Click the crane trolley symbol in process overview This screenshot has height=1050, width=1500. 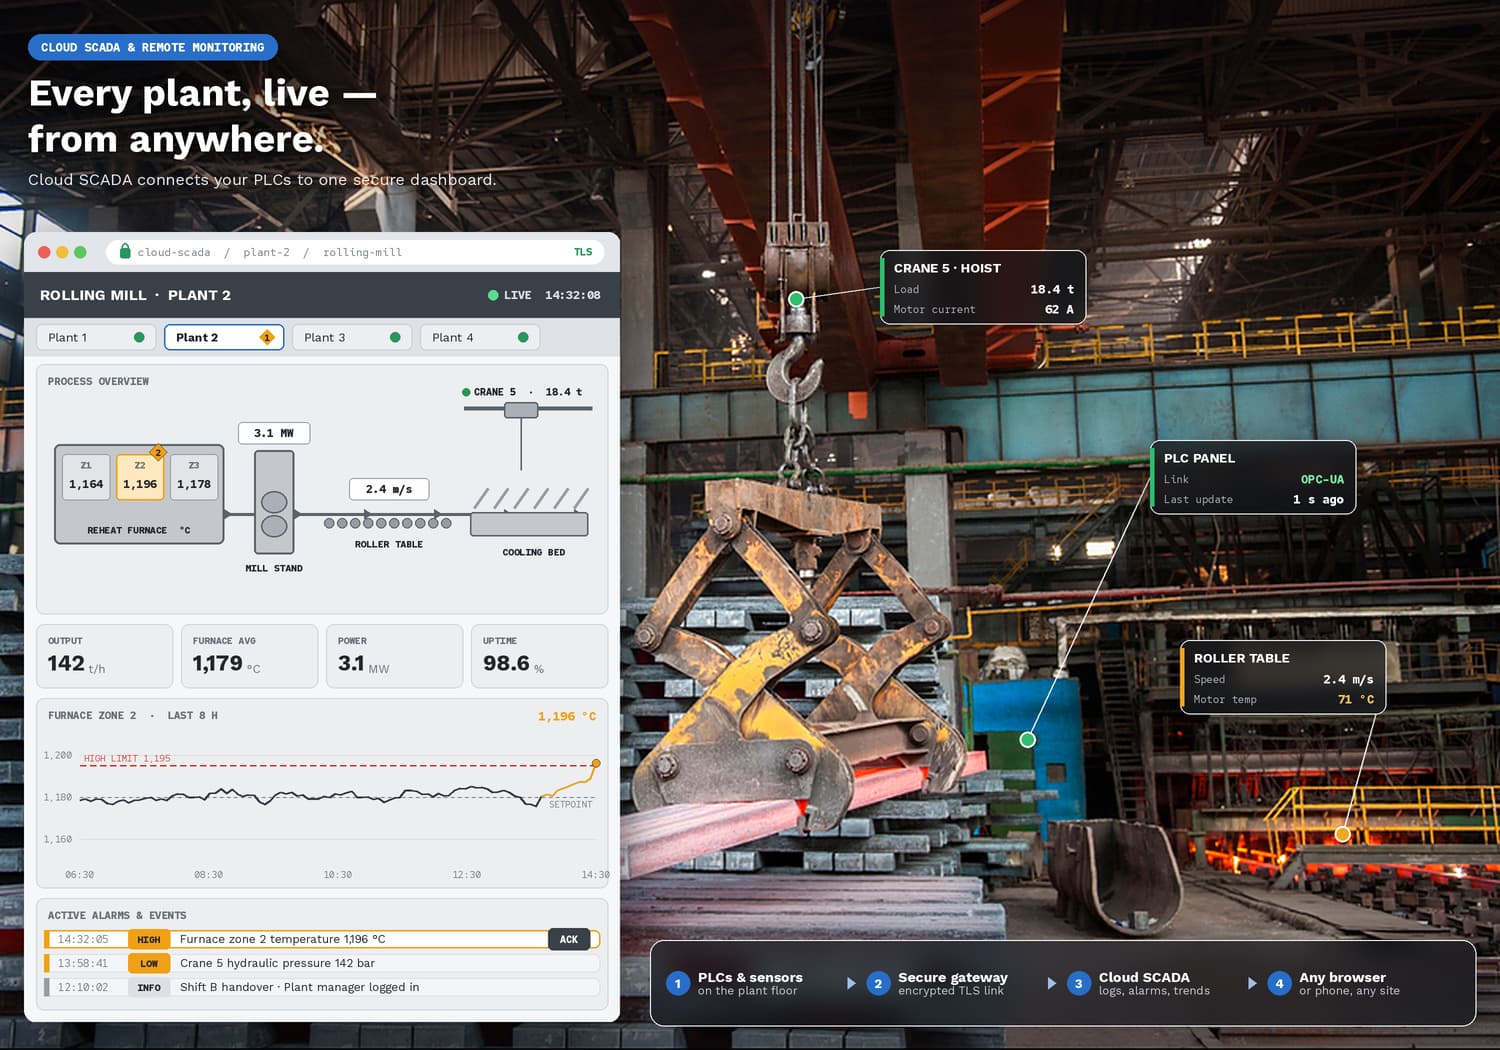(x=521, y=410)
